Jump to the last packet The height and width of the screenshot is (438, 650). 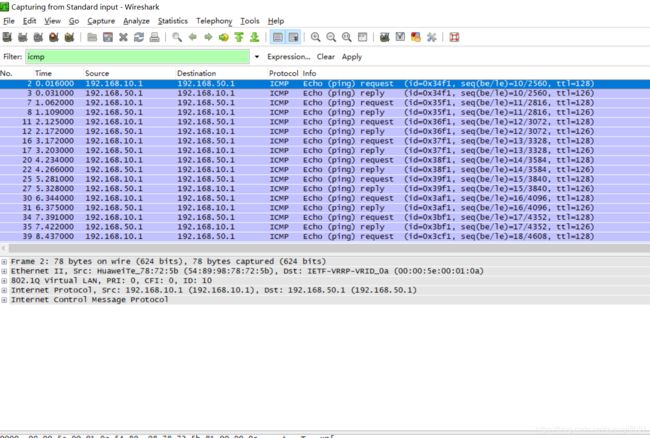(x=254, y=37)
